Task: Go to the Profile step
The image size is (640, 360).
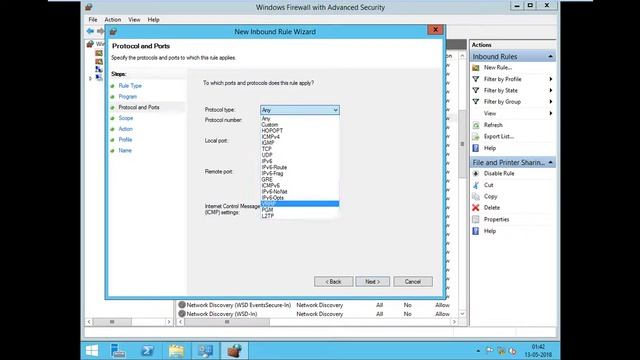Action: coord(125,140)
